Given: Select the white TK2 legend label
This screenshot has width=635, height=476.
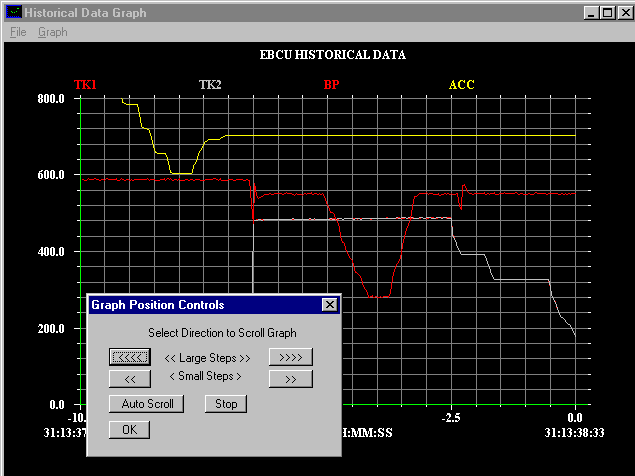Looking at the screenshot, I should pos(210,85).
